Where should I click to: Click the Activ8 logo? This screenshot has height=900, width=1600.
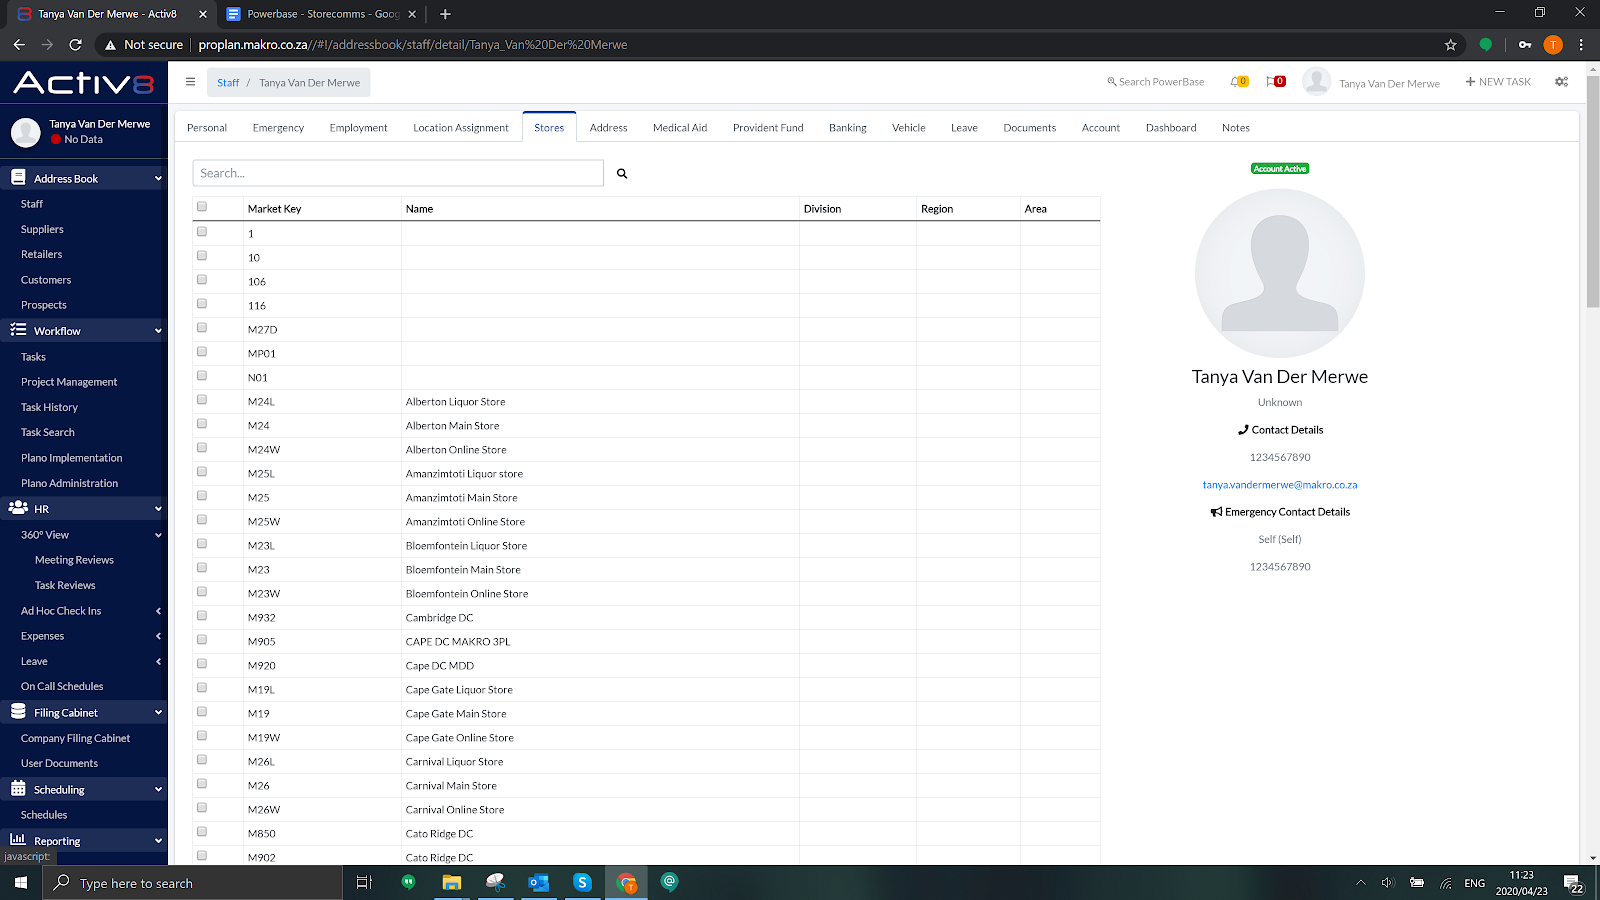(x=84, y=83)
